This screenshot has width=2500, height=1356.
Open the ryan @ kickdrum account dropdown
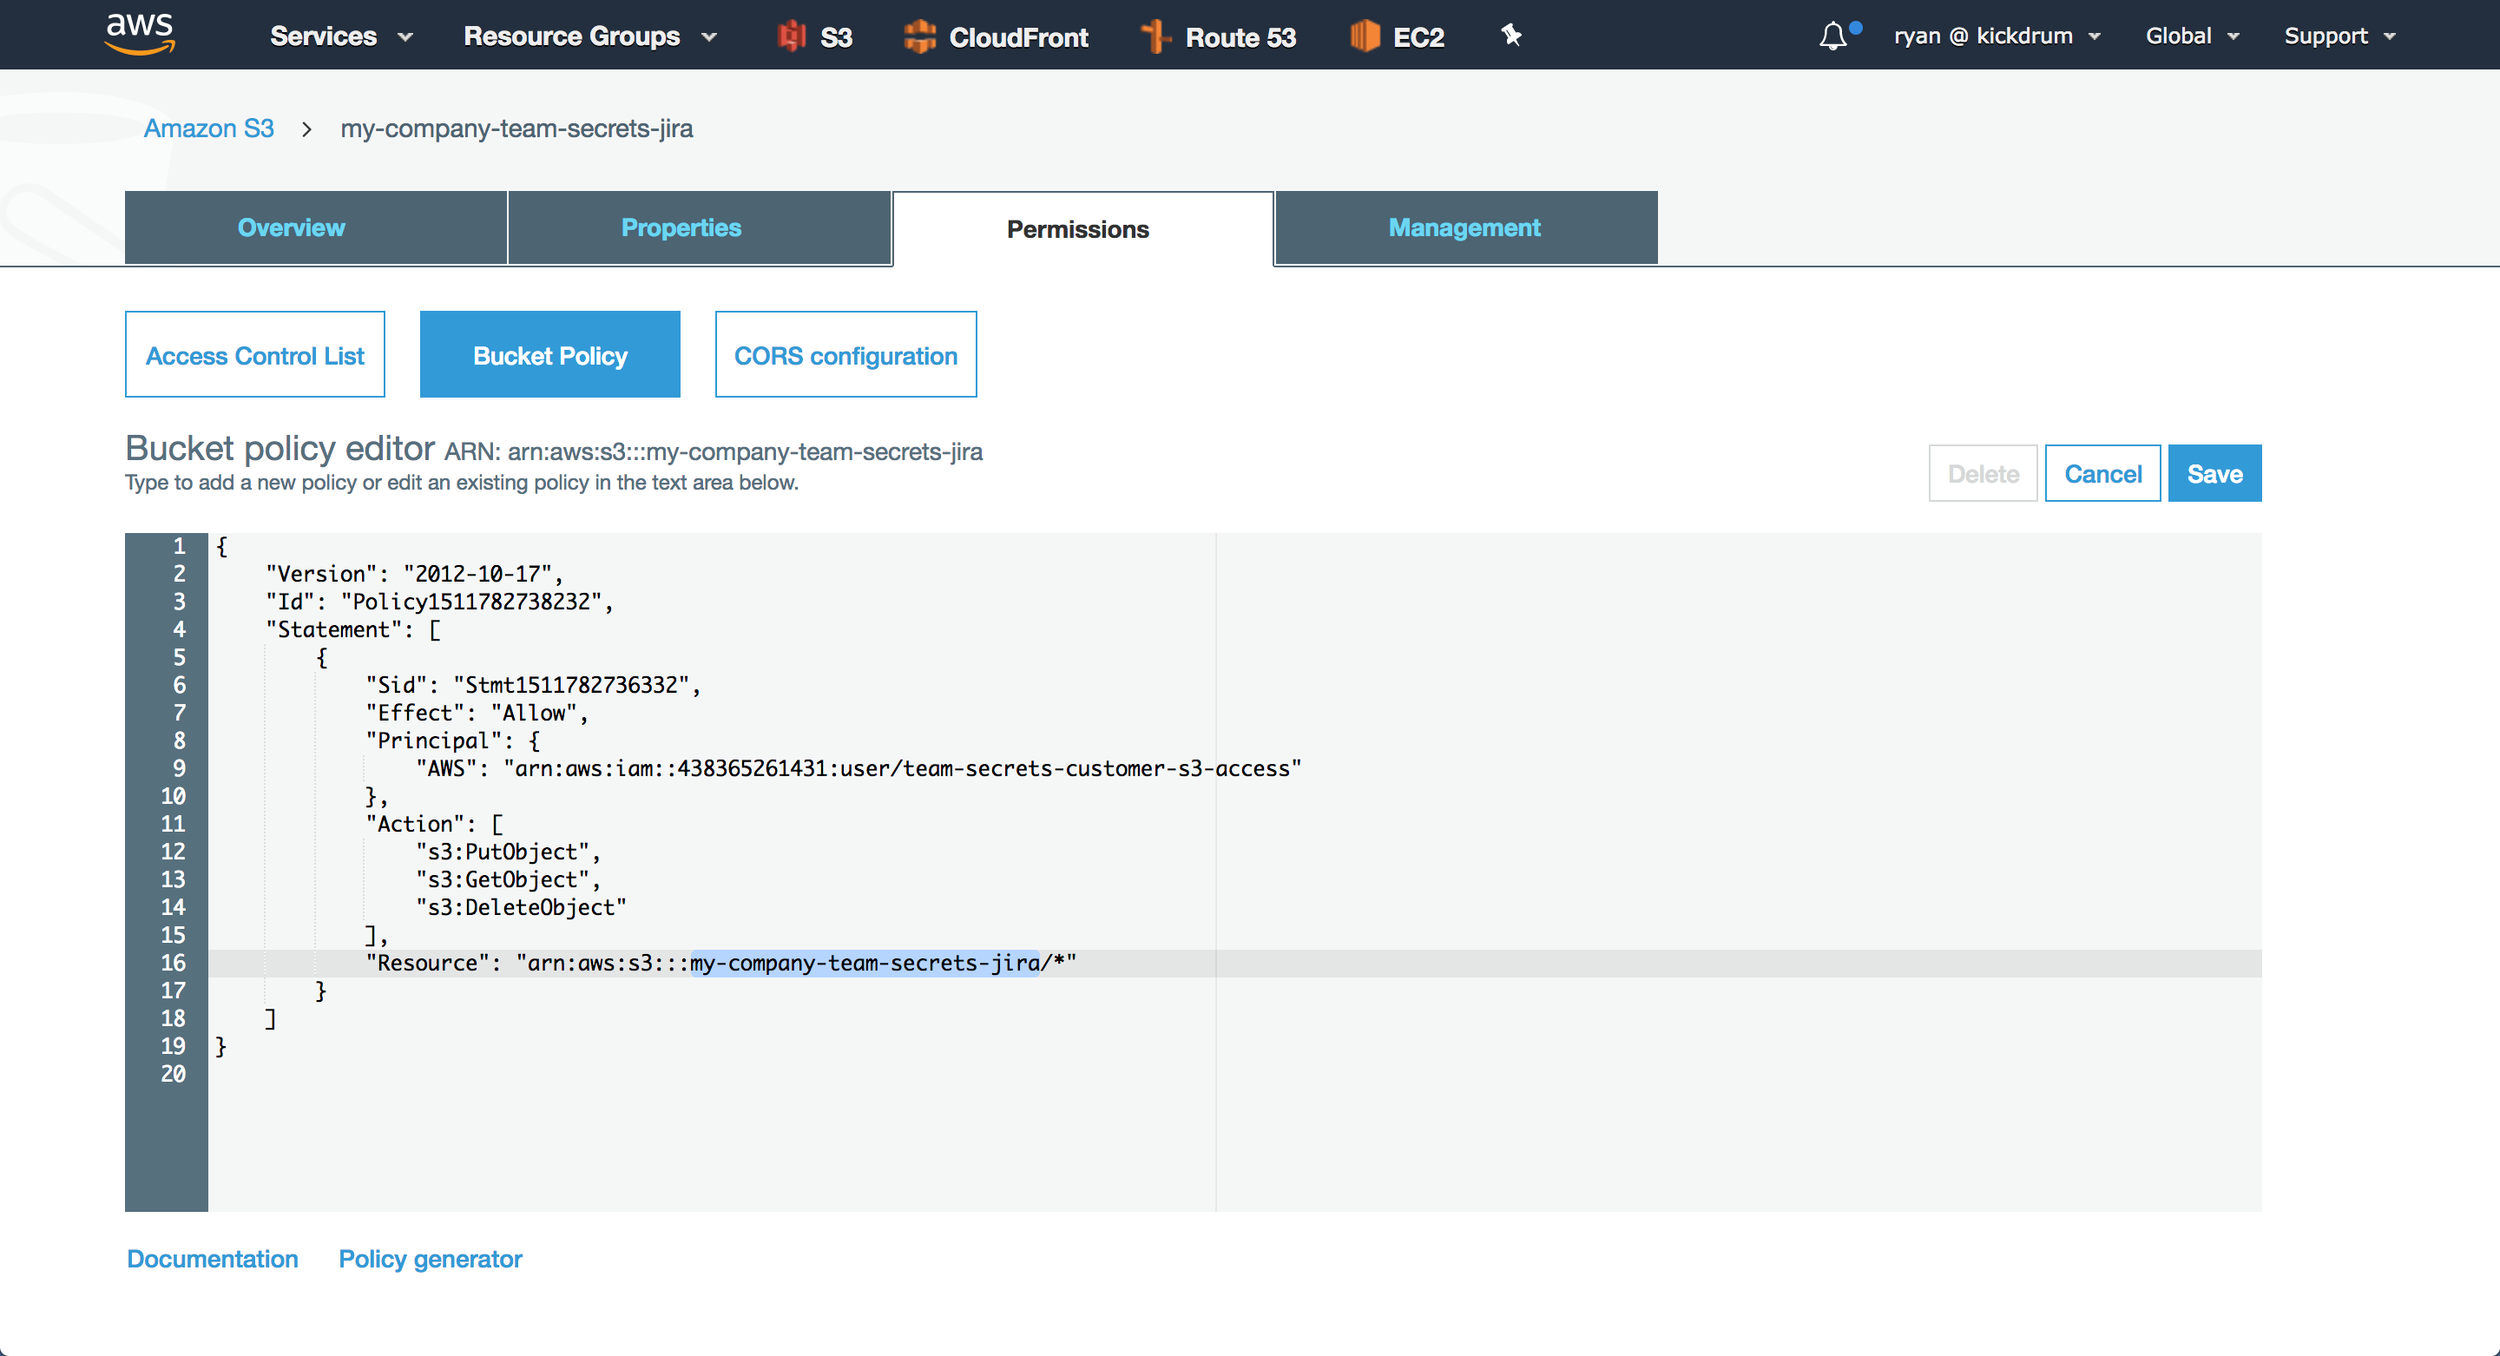pos(1997,36)
